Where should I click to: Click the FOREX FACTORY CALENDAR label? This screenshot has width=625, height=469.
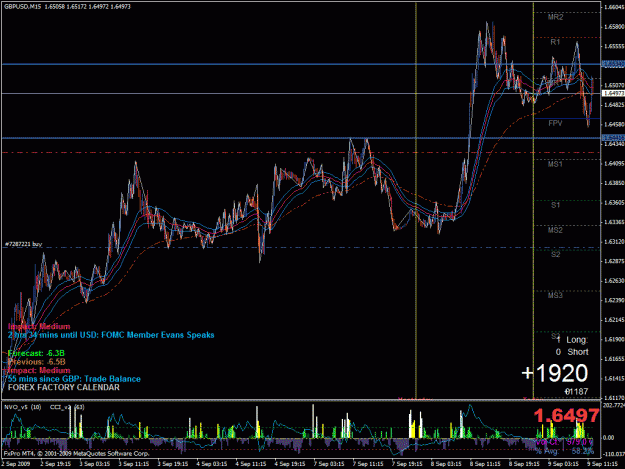(x=64, y=387)
